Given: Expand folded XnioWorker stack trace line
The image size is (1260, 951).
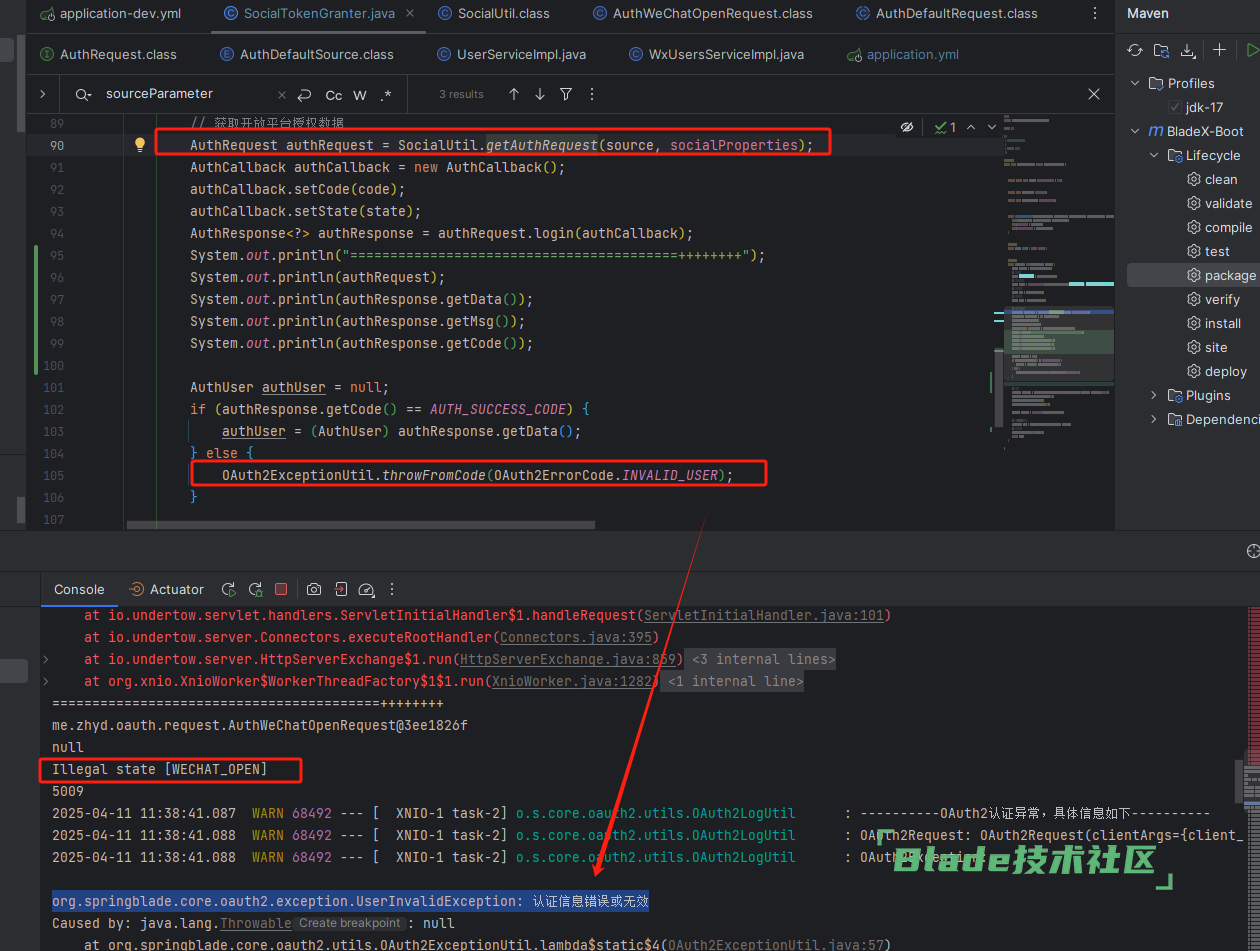Looking at the screenshot, I should coord(45,681).
